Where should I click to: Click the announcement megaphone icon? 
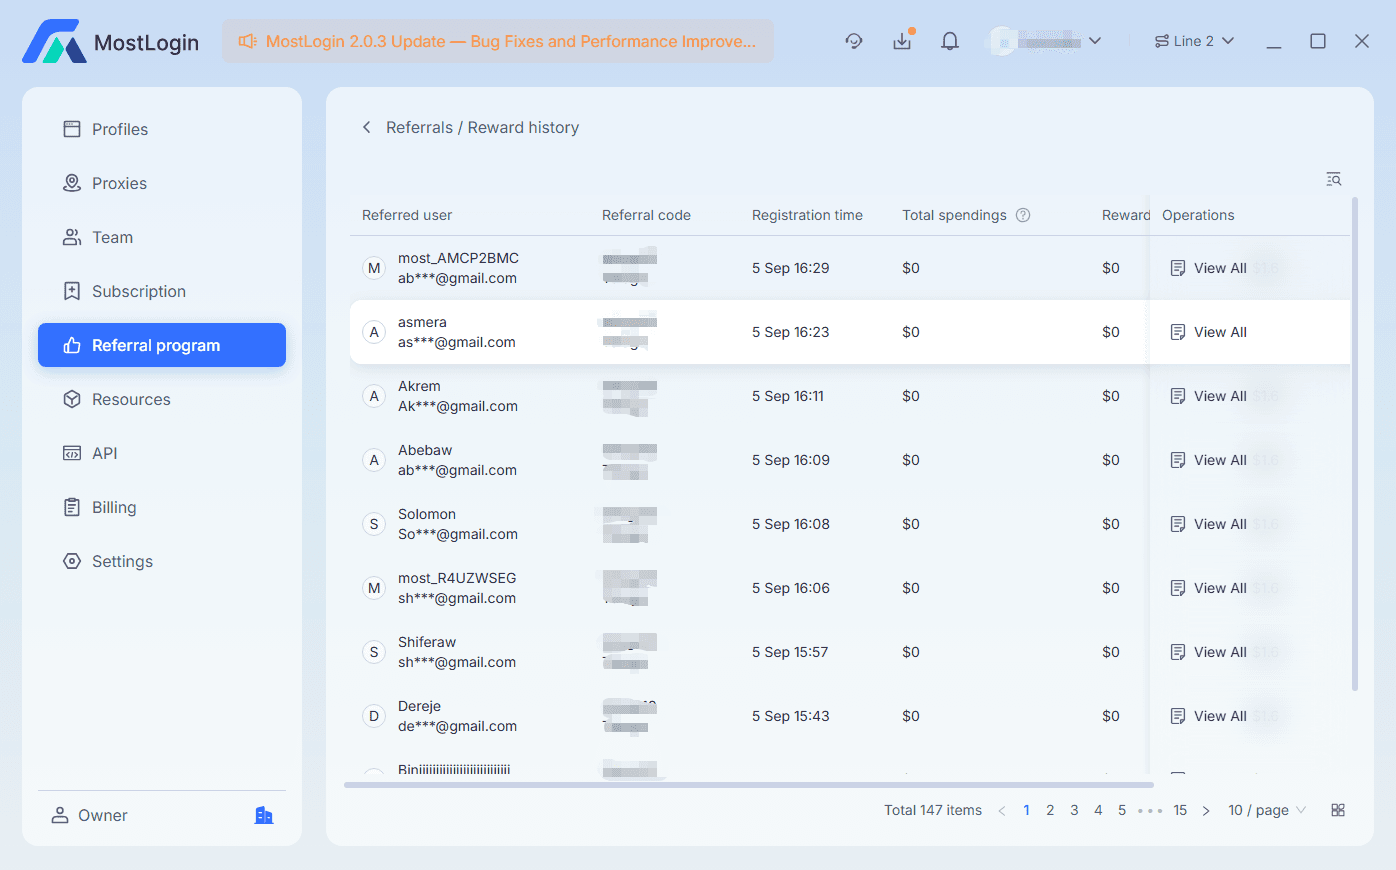247,41
